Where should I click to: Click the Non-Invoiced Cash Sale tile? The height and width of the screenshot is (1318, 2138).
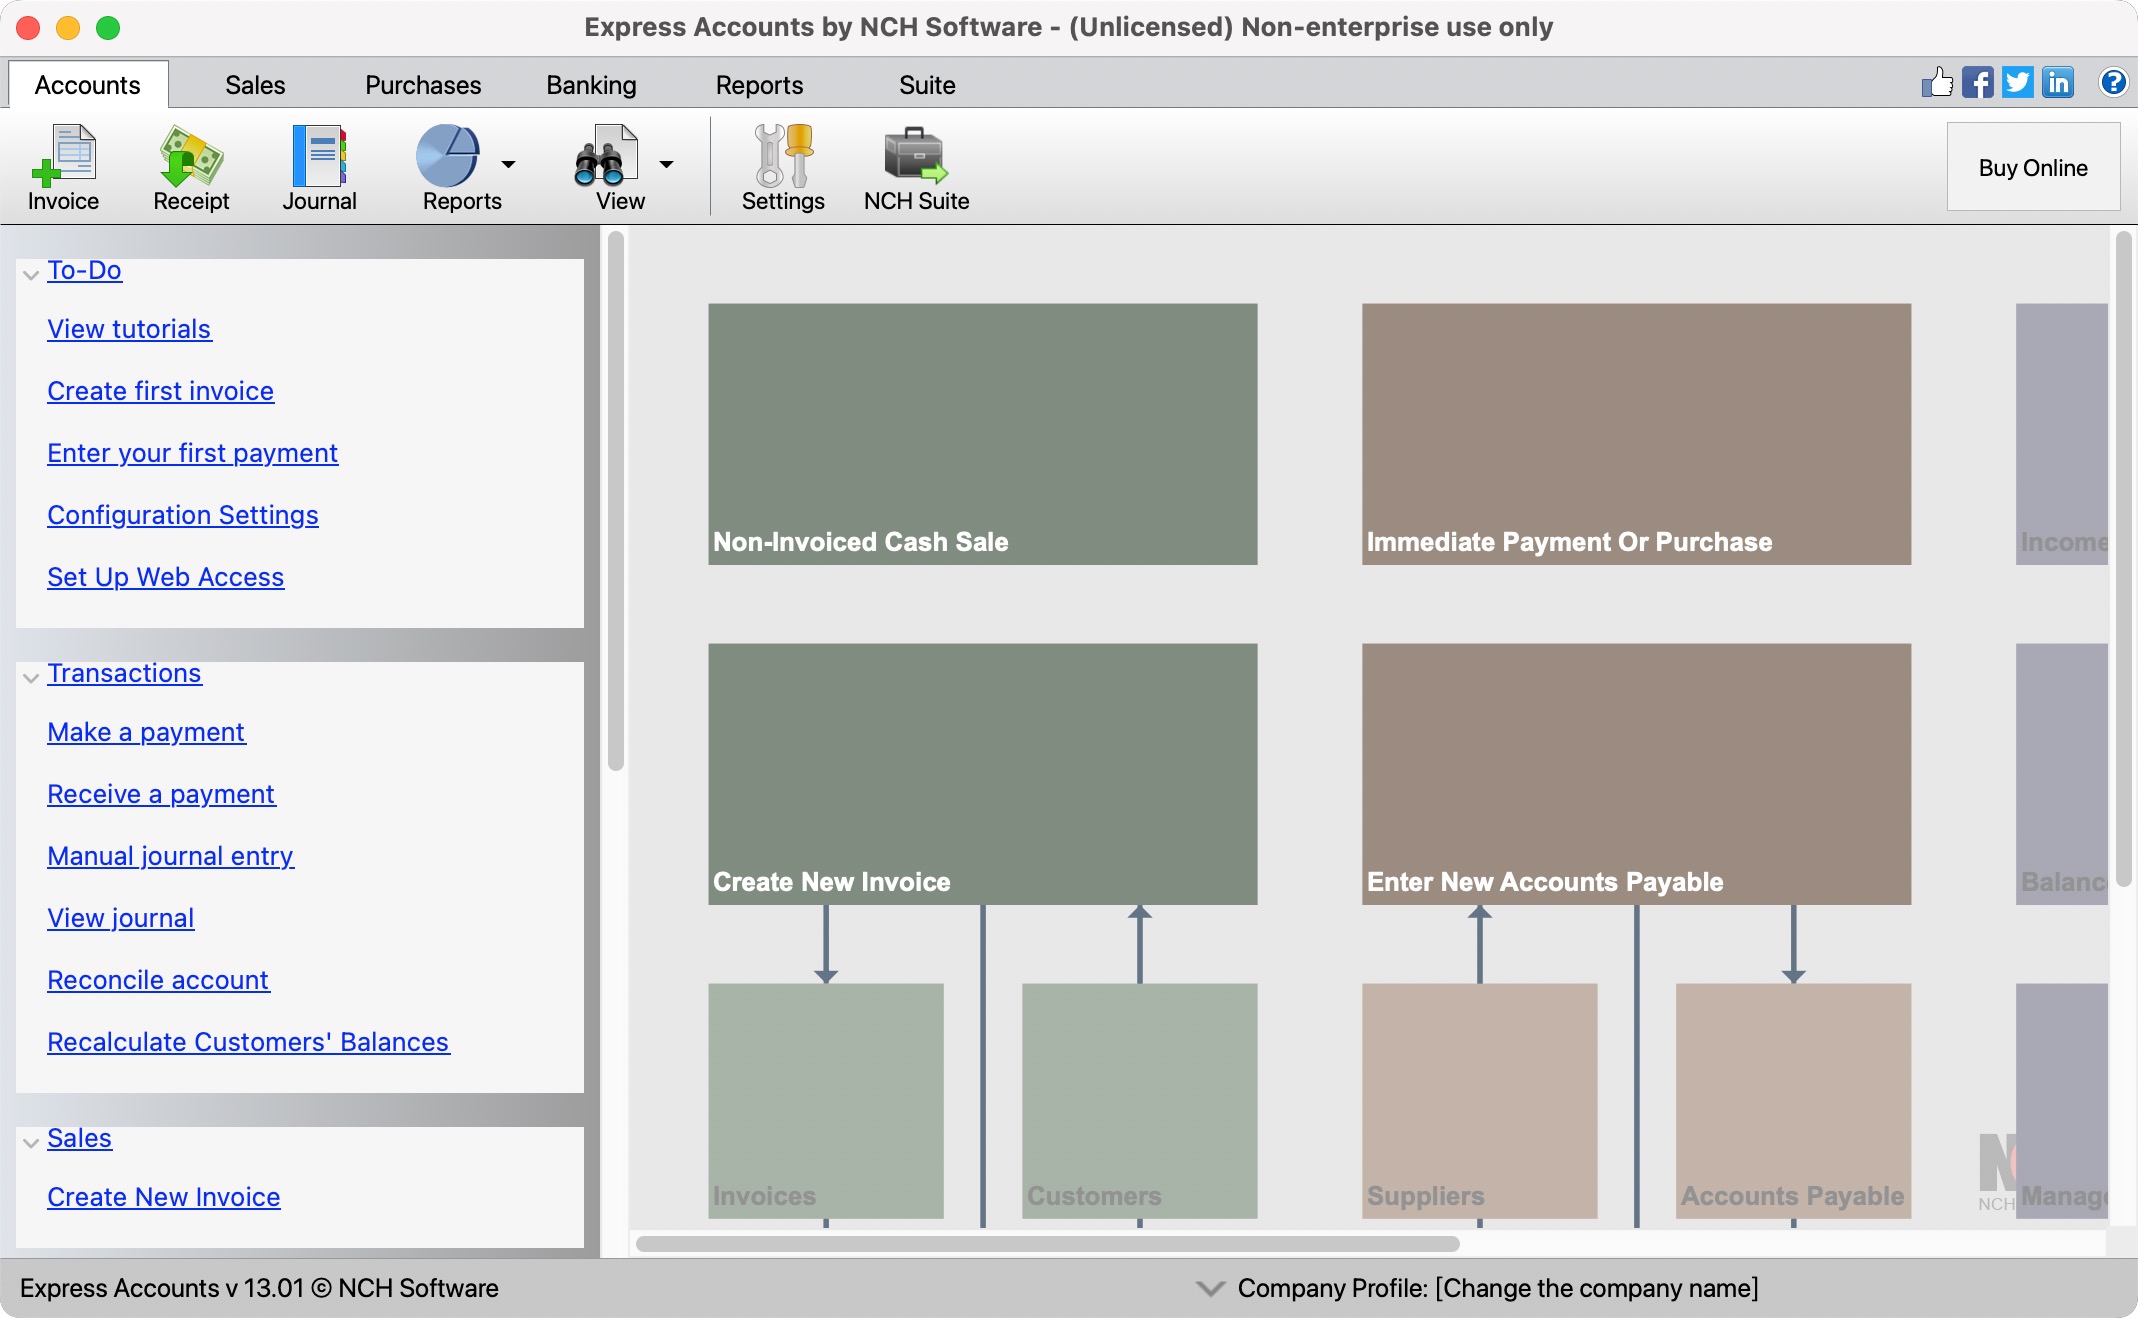[983, 434]
